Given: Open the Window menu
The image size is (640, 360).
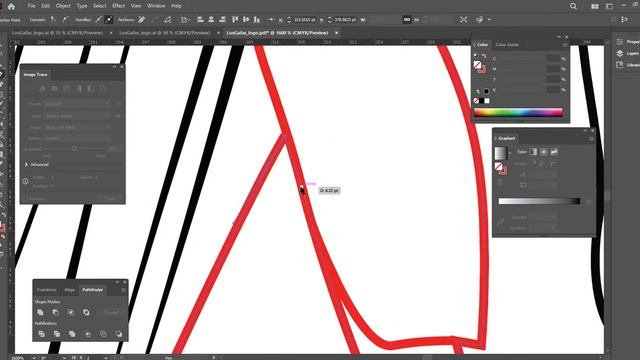Looking at the screenshot, I should click(x=156, y=6).
